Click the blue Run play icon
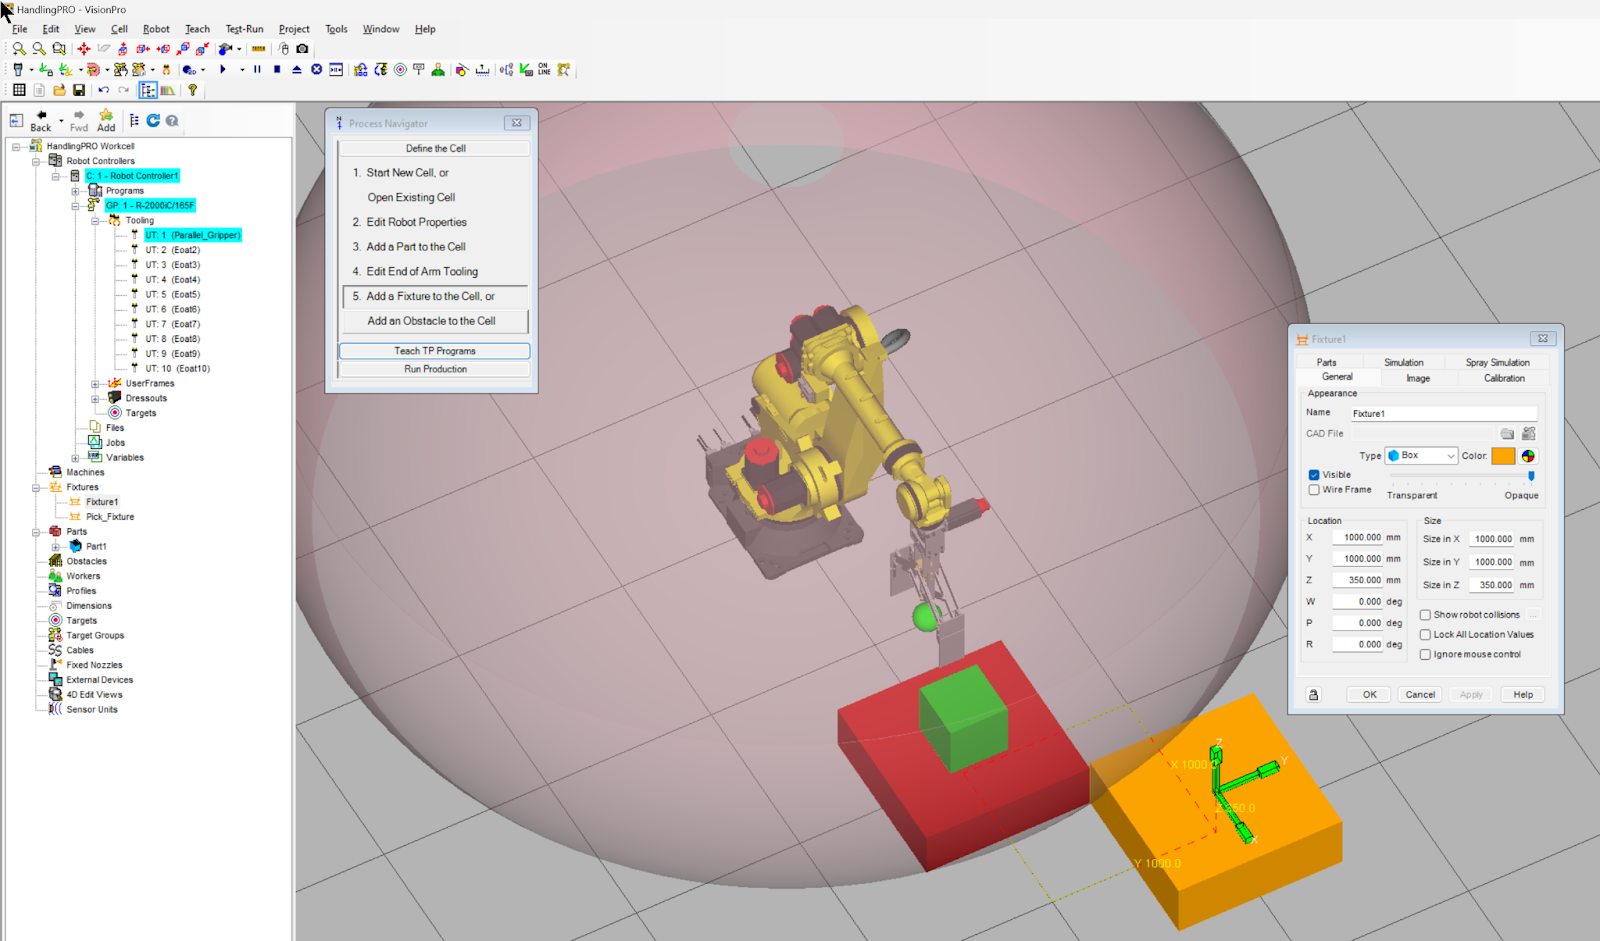Screen dimensions: 1600x941 point(223,69)
